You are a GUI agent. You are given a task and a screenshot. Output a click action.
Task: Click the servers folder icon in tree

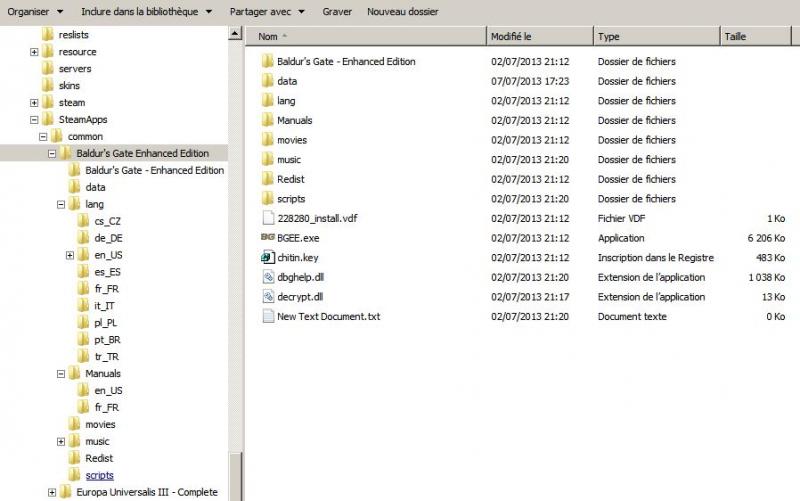pyautogui.click(x=47, y=68)
